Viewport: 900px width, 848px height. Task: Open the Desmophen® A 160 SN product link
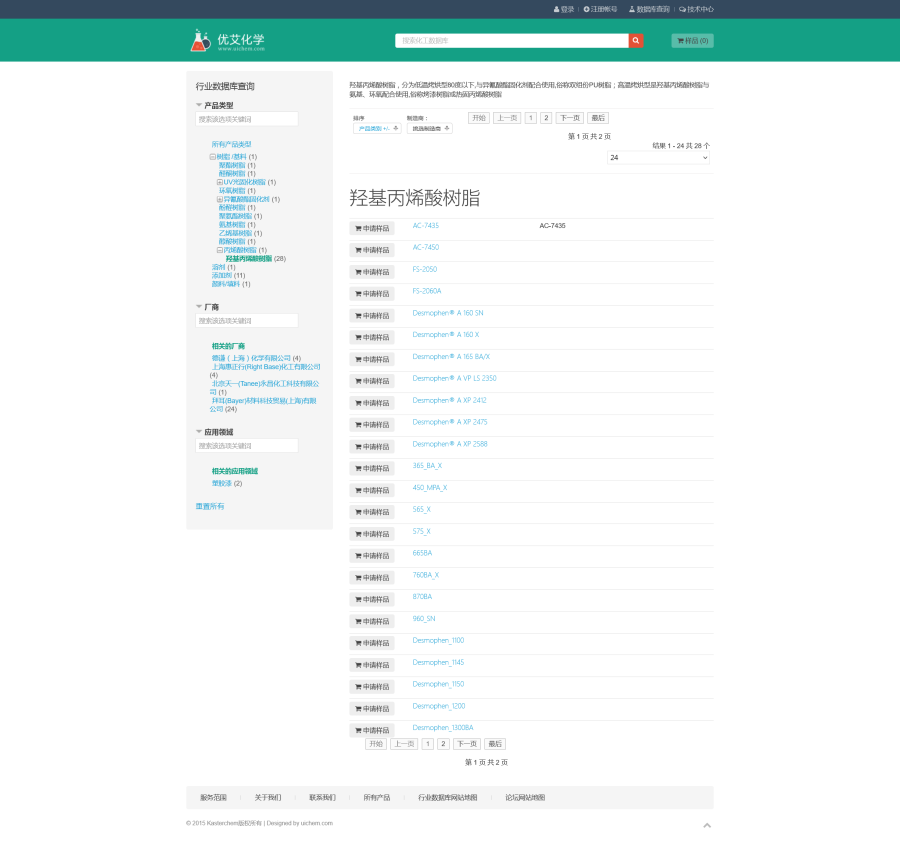coord(447,313)
